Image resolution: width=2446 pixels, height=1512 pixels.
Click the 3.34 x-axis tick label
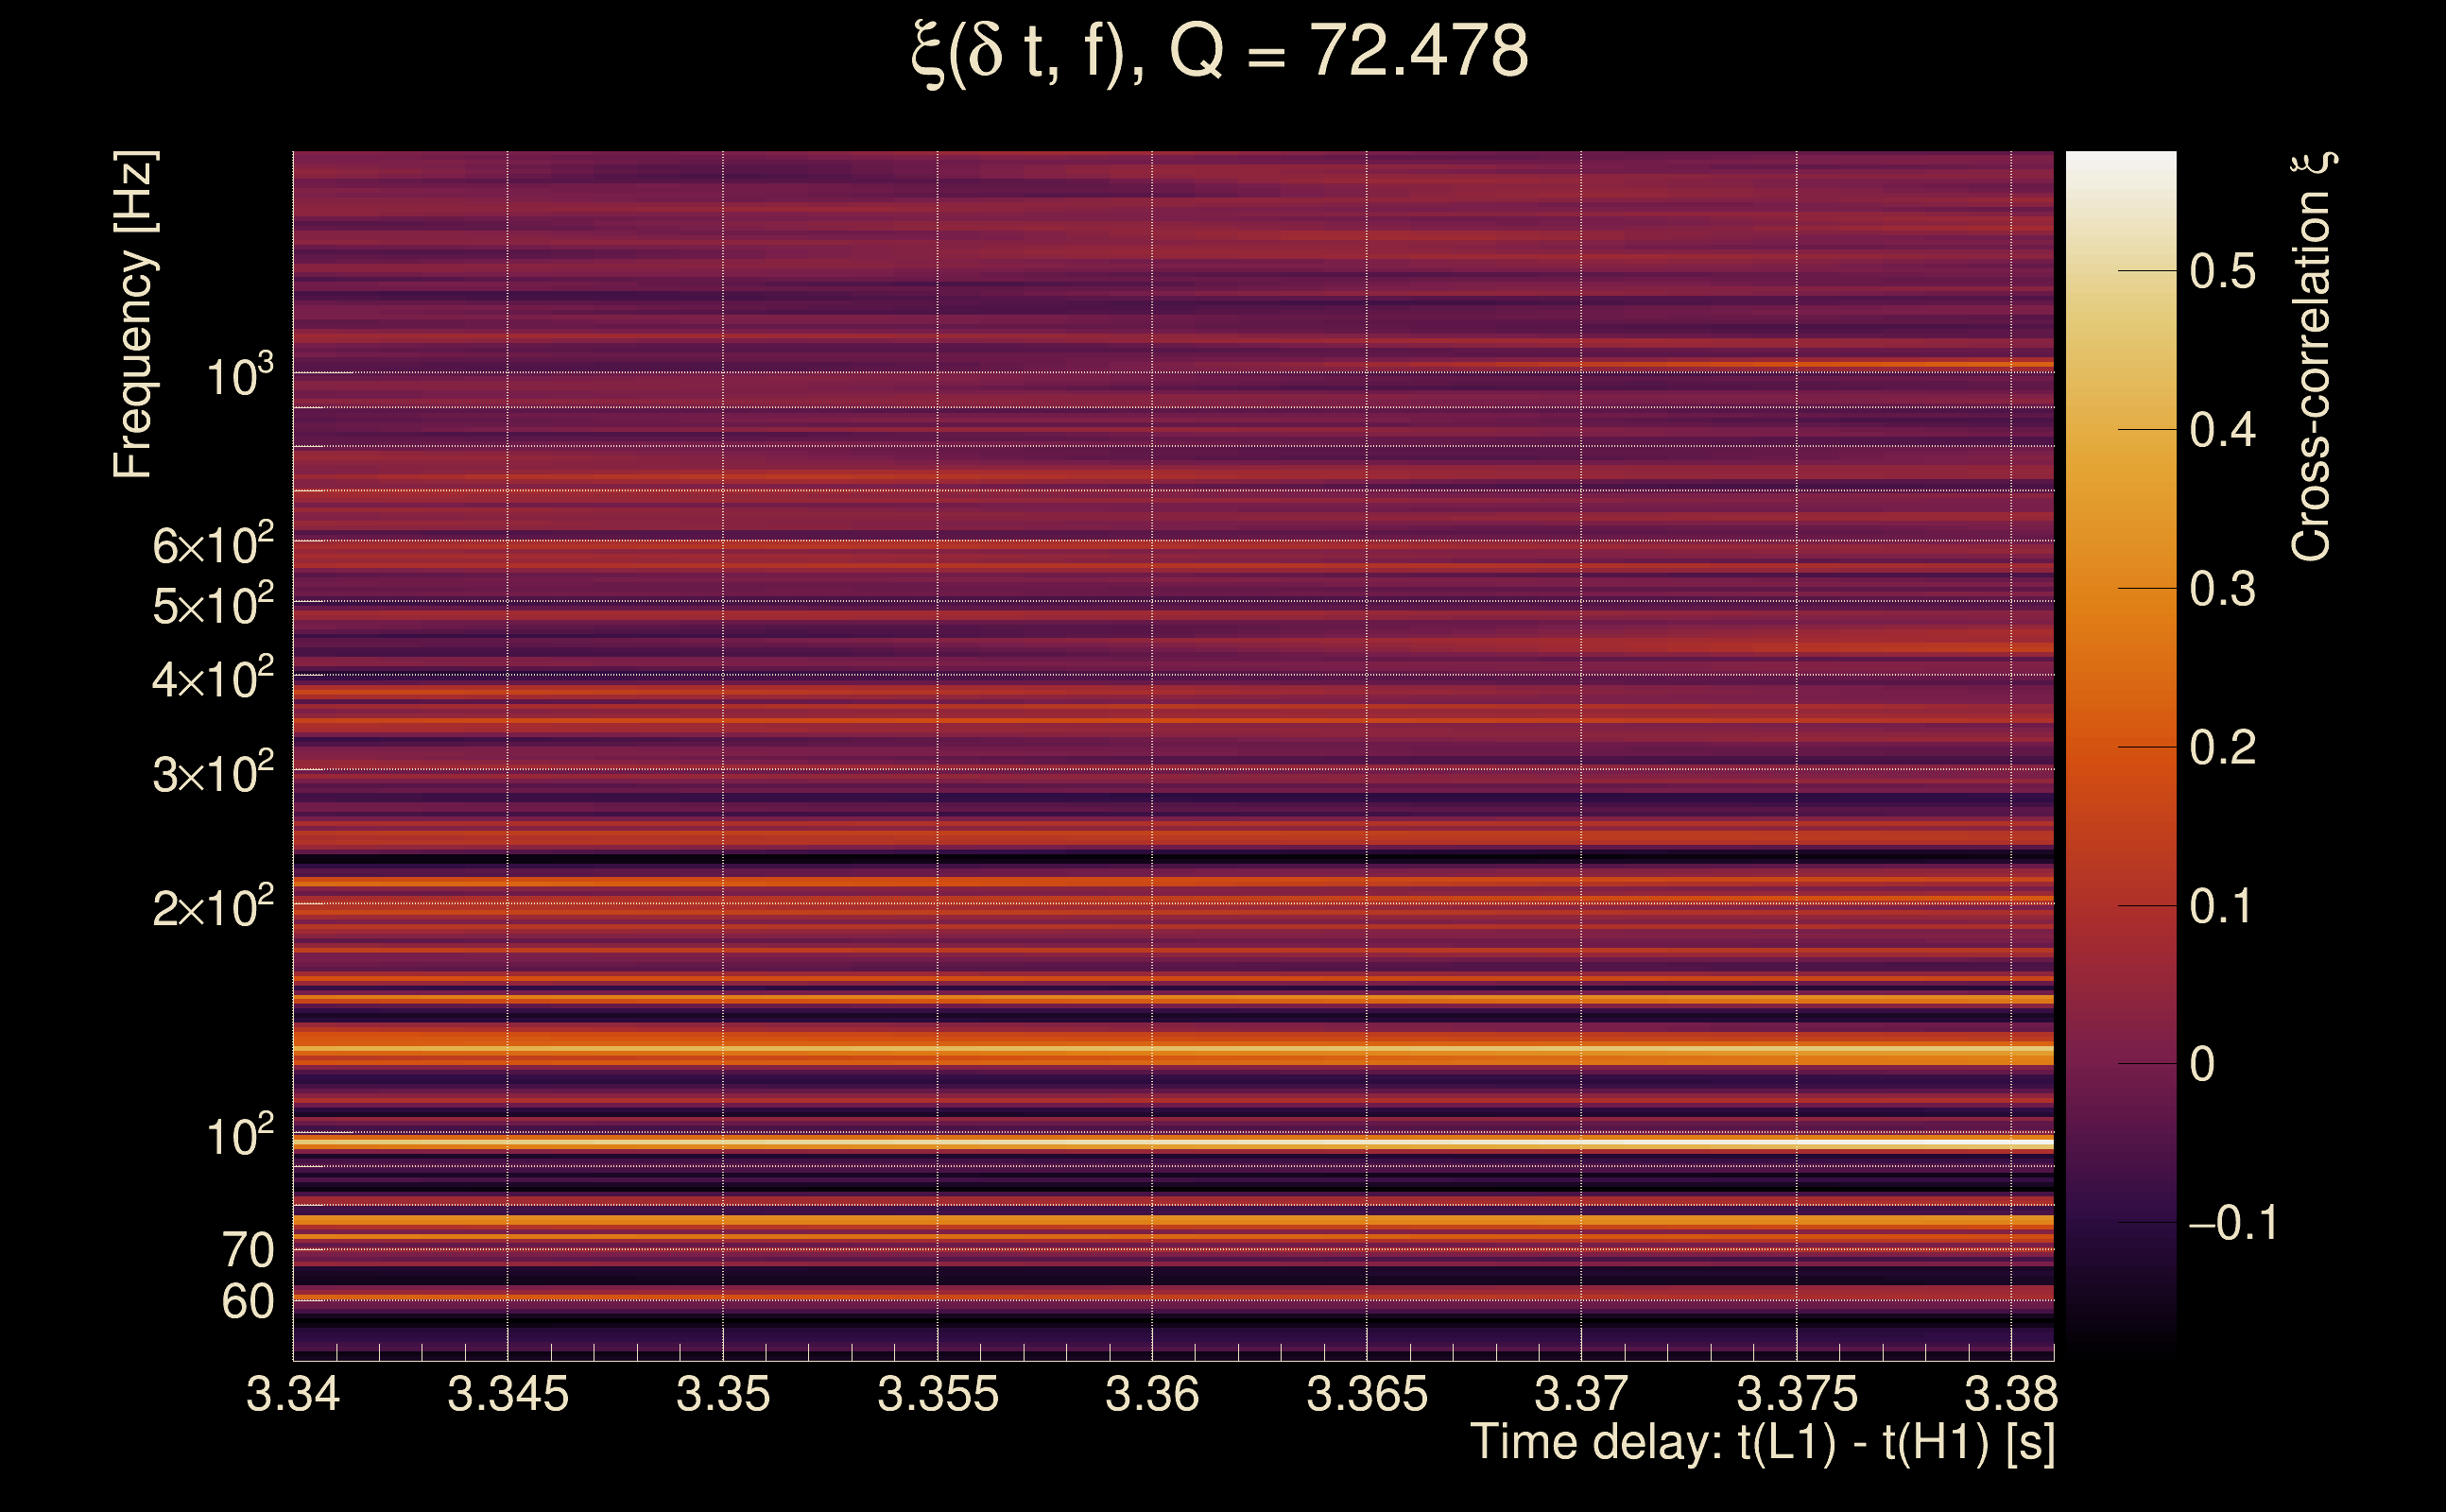(293, 1395)
